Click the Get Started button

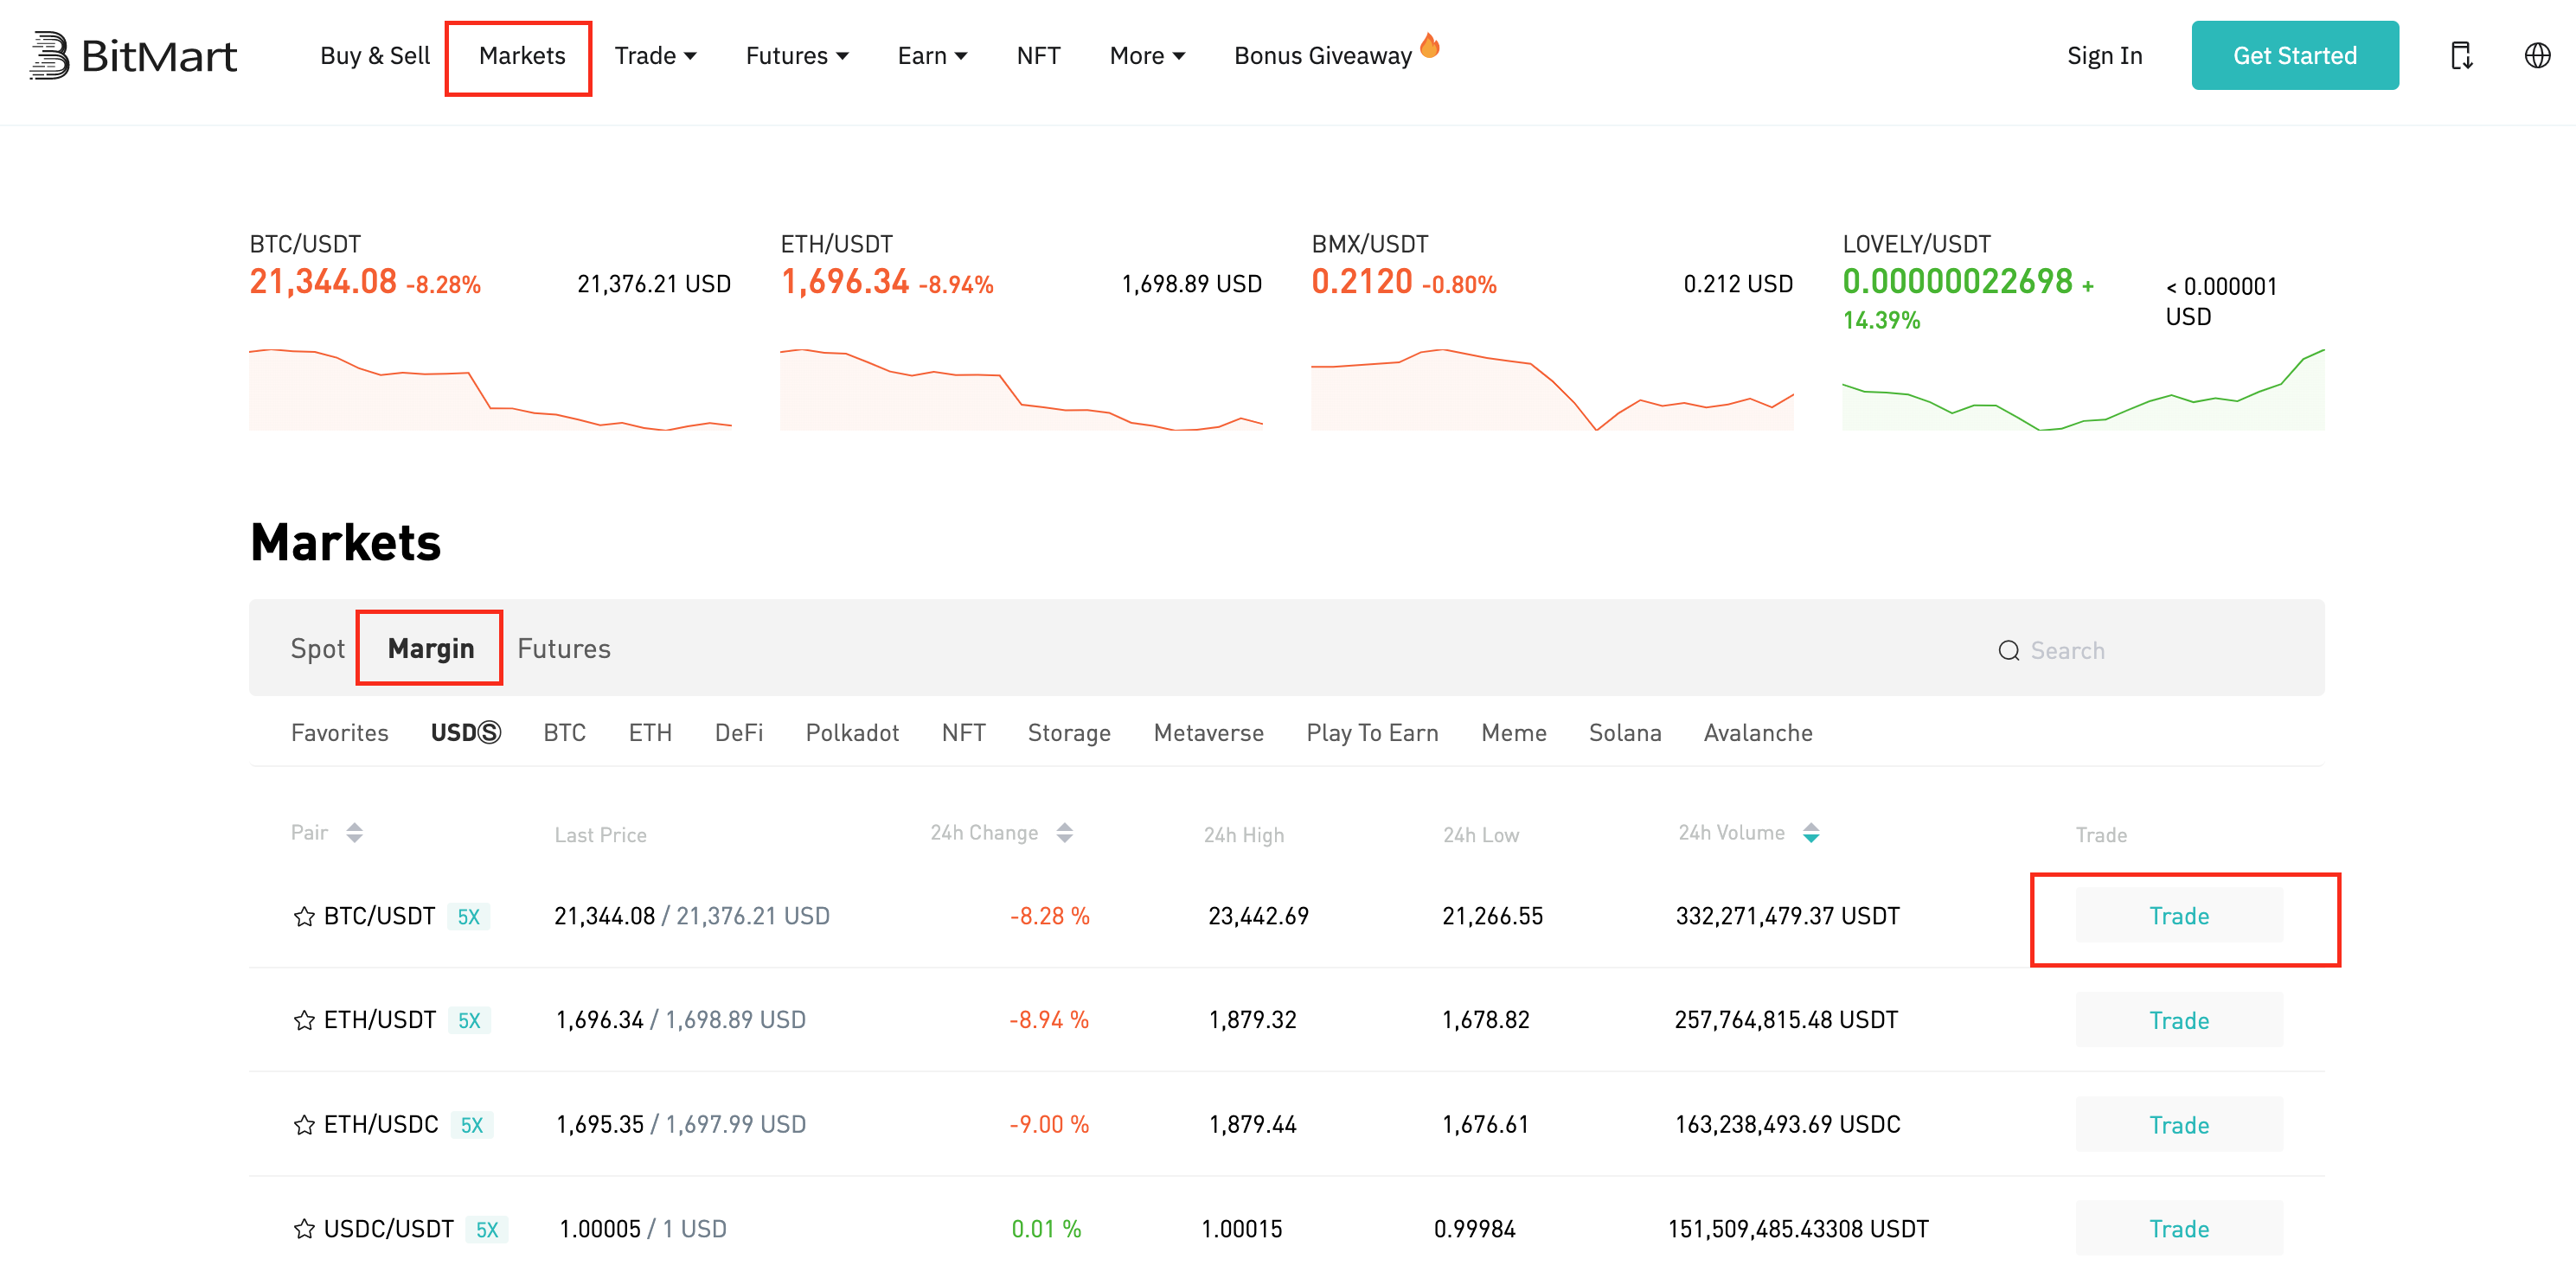[x=2295, y=55]
